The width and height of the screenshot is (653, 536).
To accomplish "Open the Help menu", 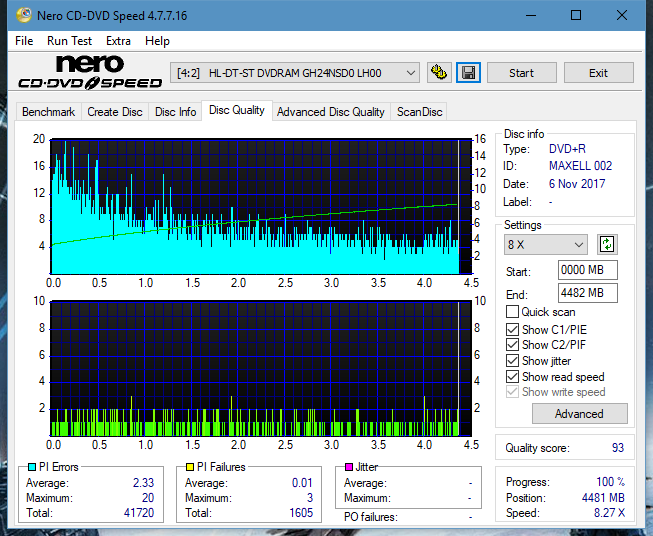I will click(x=157, y=41).
